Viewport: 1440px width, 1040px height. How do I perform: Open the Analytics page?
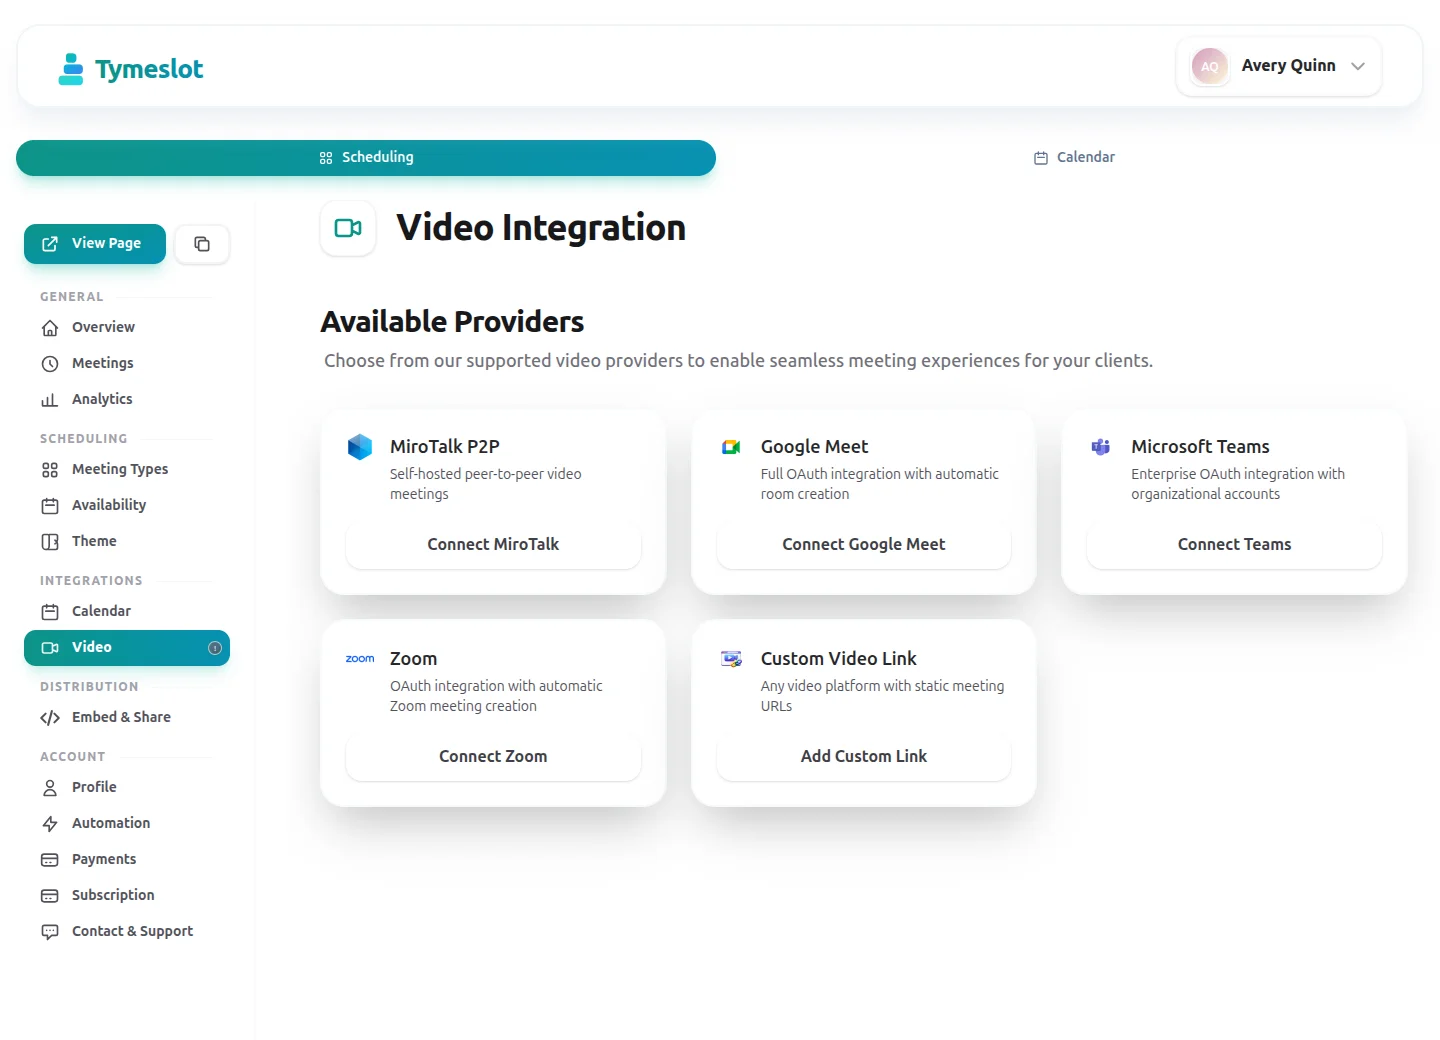pos(127,399)
